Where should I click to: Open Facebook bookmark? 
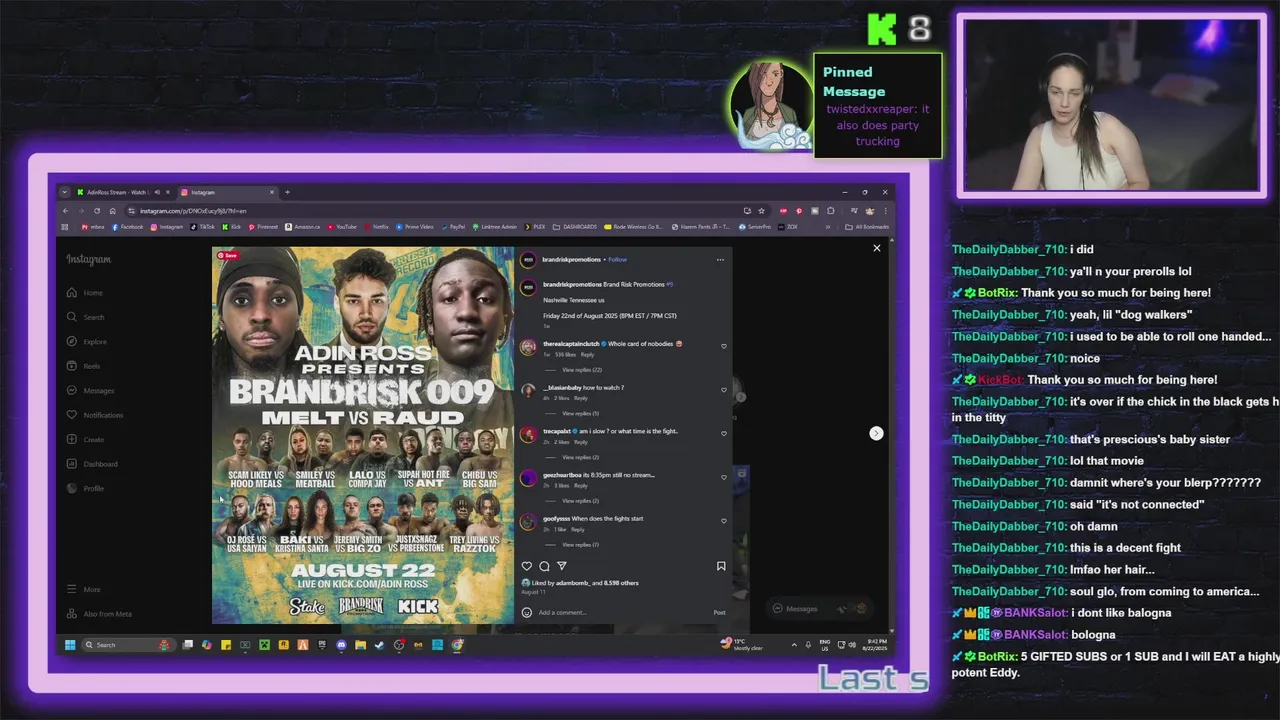(x=127, y=227)
